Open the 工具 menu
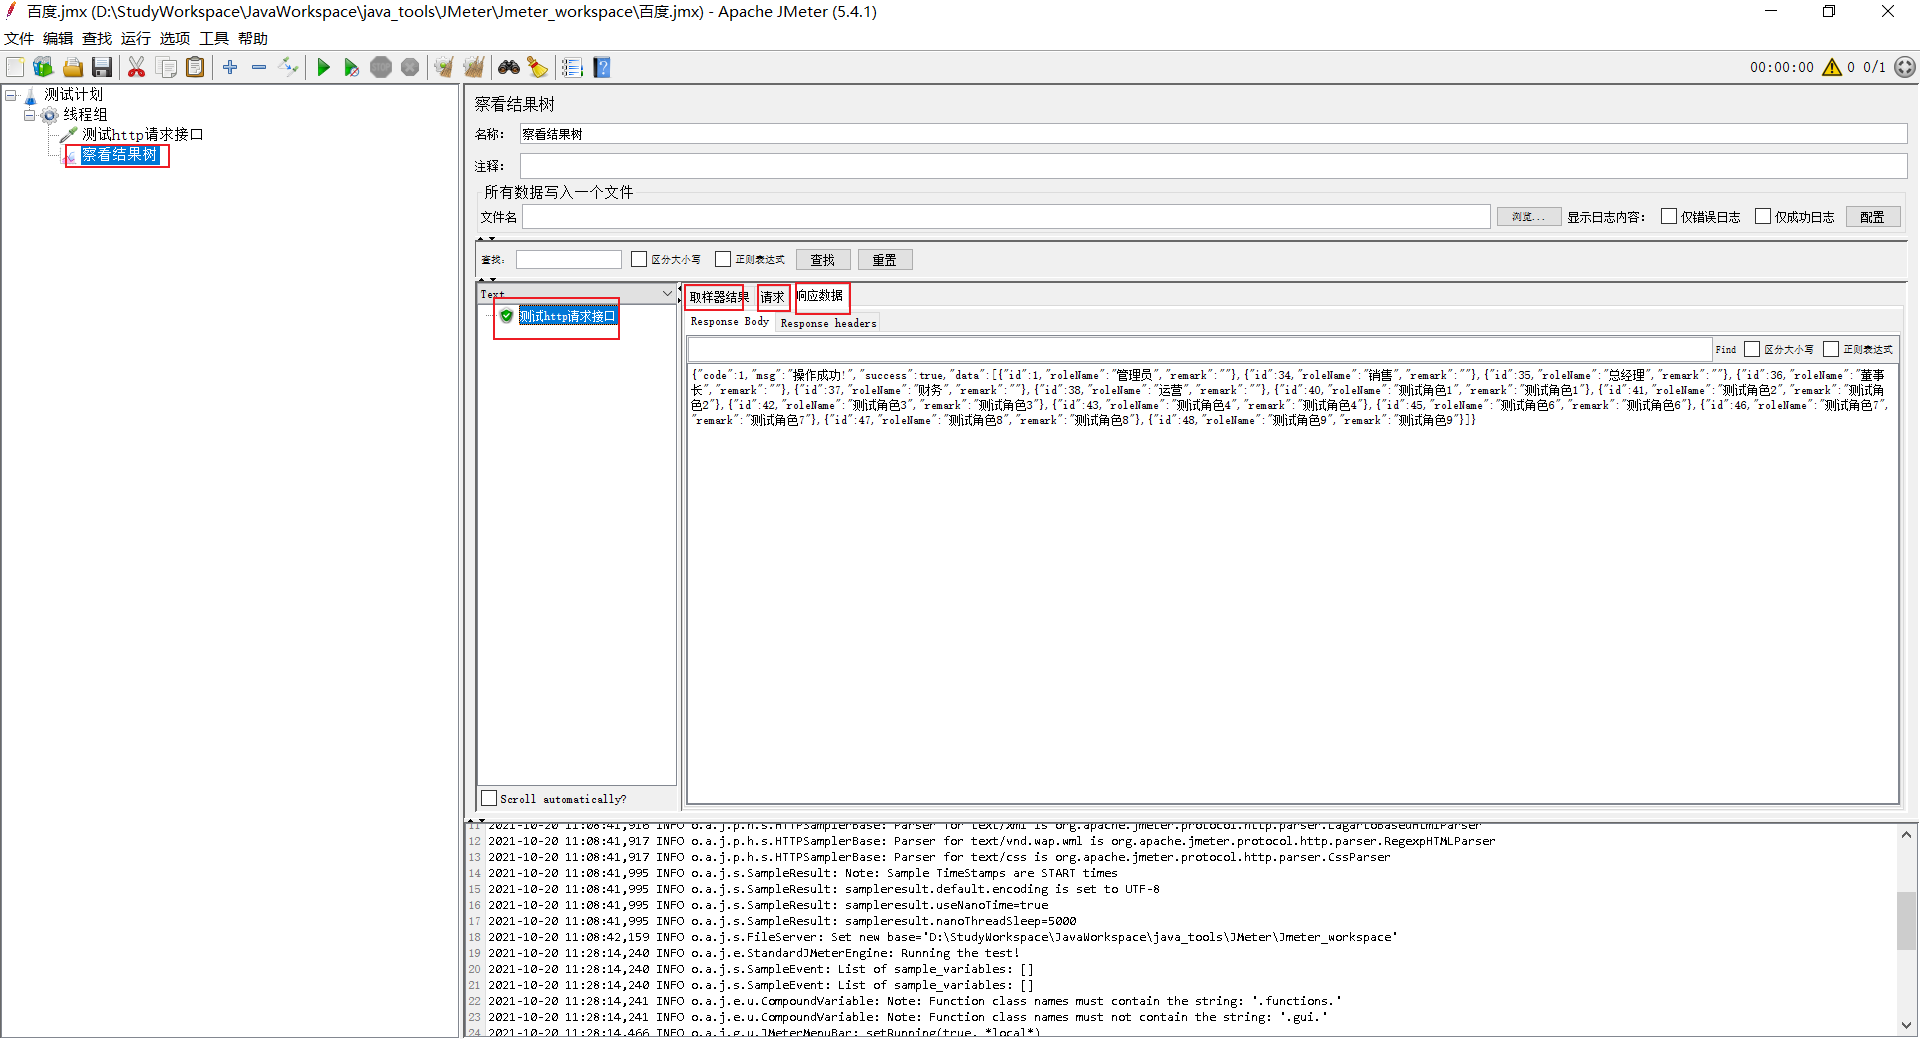Viewport: 1920px width, 1039px height. click(x=214, y=38)
